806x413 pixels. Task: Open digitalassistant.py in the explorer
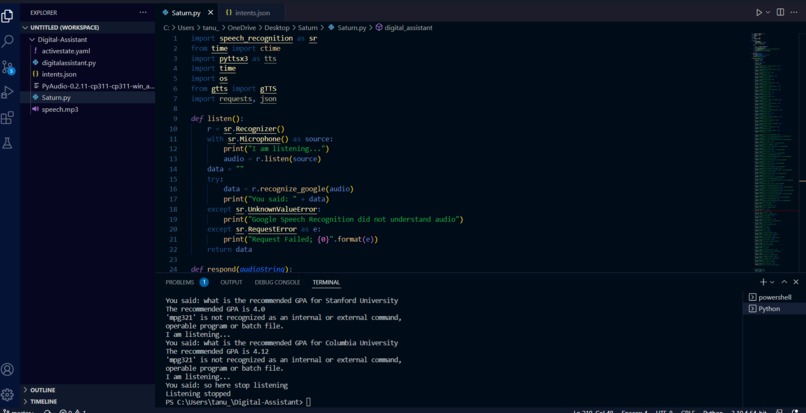click(x=87, y=63)
